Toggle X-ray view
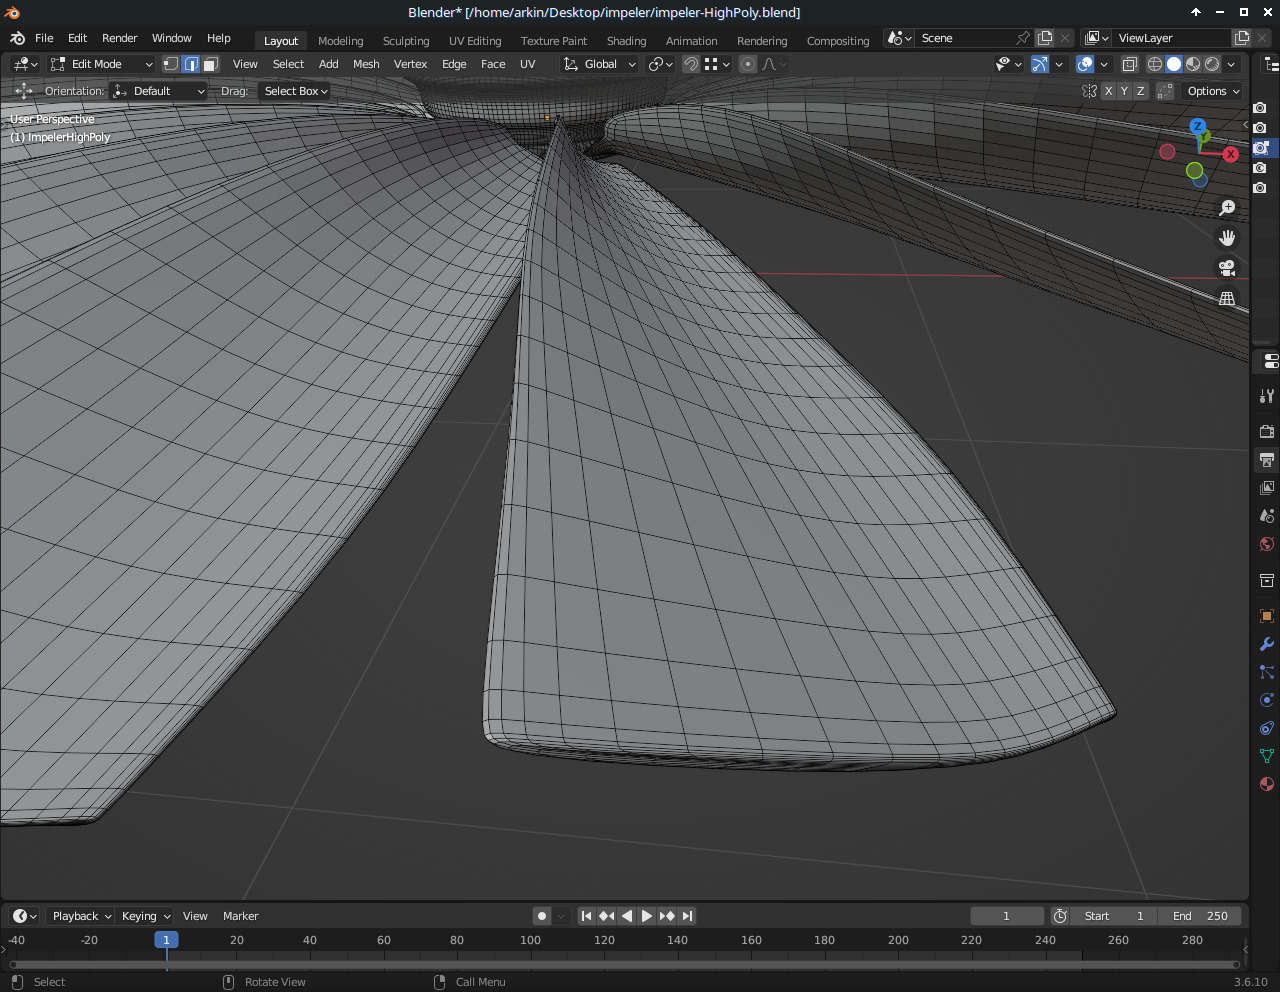Viewport: 1280px width, 992px height. click(1129, 64)
